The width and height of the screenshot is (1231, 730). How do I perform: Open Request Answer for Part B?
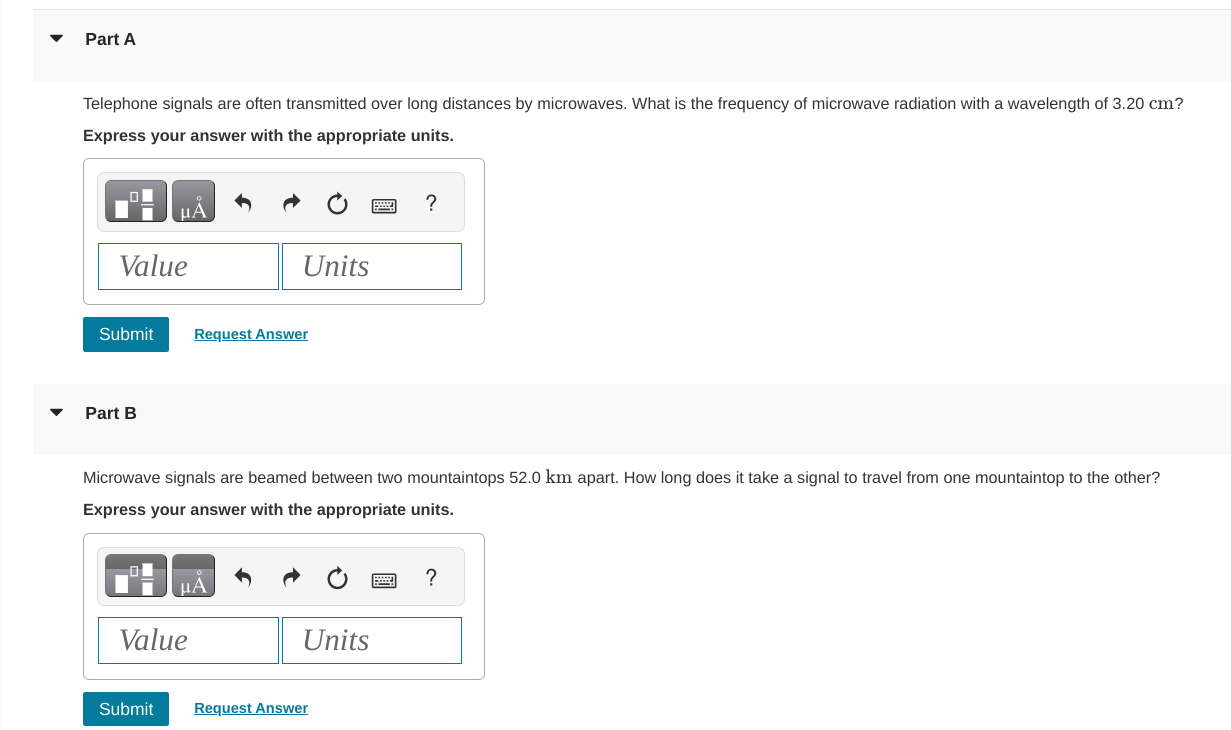click(250, 707)
